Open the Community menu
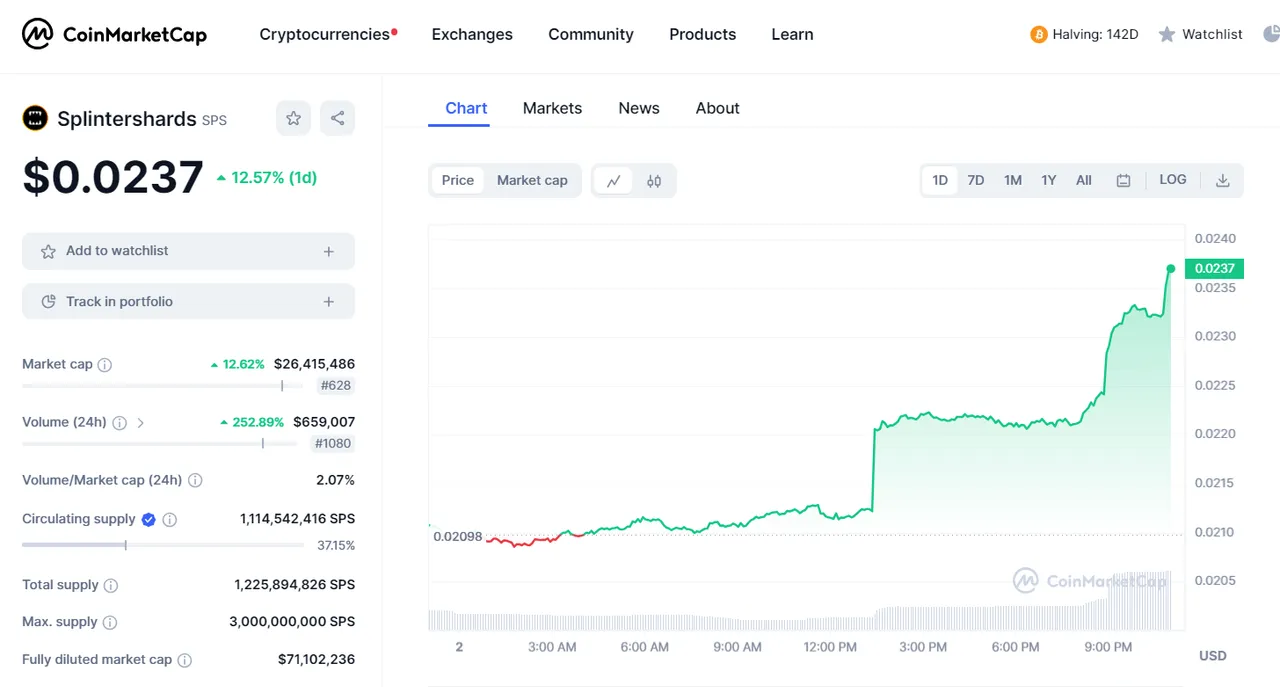 [591, 34]
